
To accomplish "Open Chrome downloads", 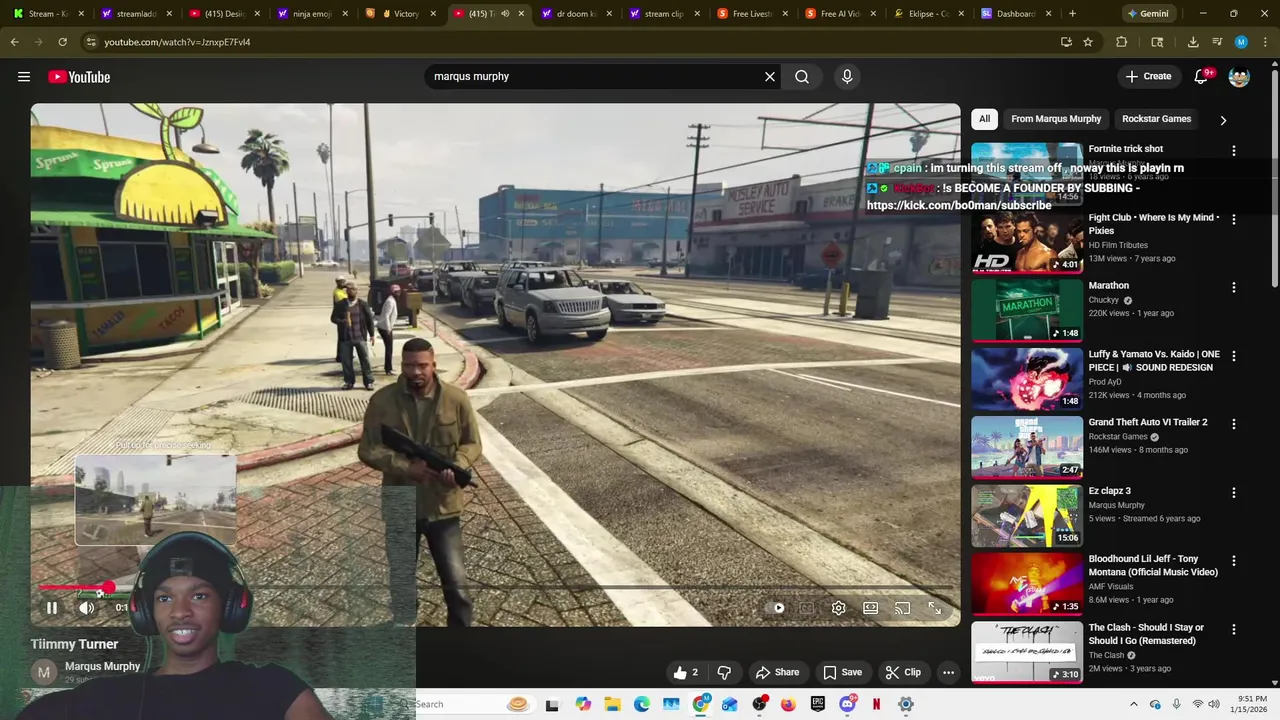I will click(1193, 42).
